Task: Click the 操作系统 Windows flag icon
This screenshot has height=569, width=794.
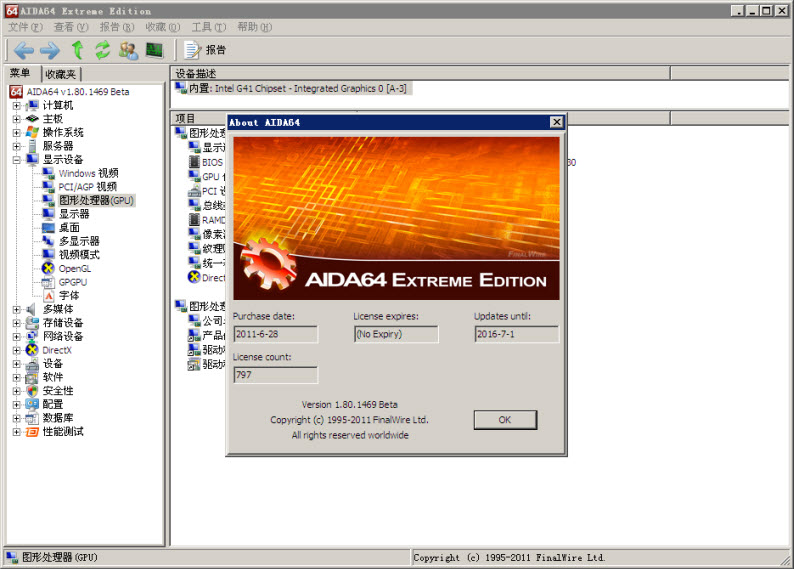Action: [32, 133]
